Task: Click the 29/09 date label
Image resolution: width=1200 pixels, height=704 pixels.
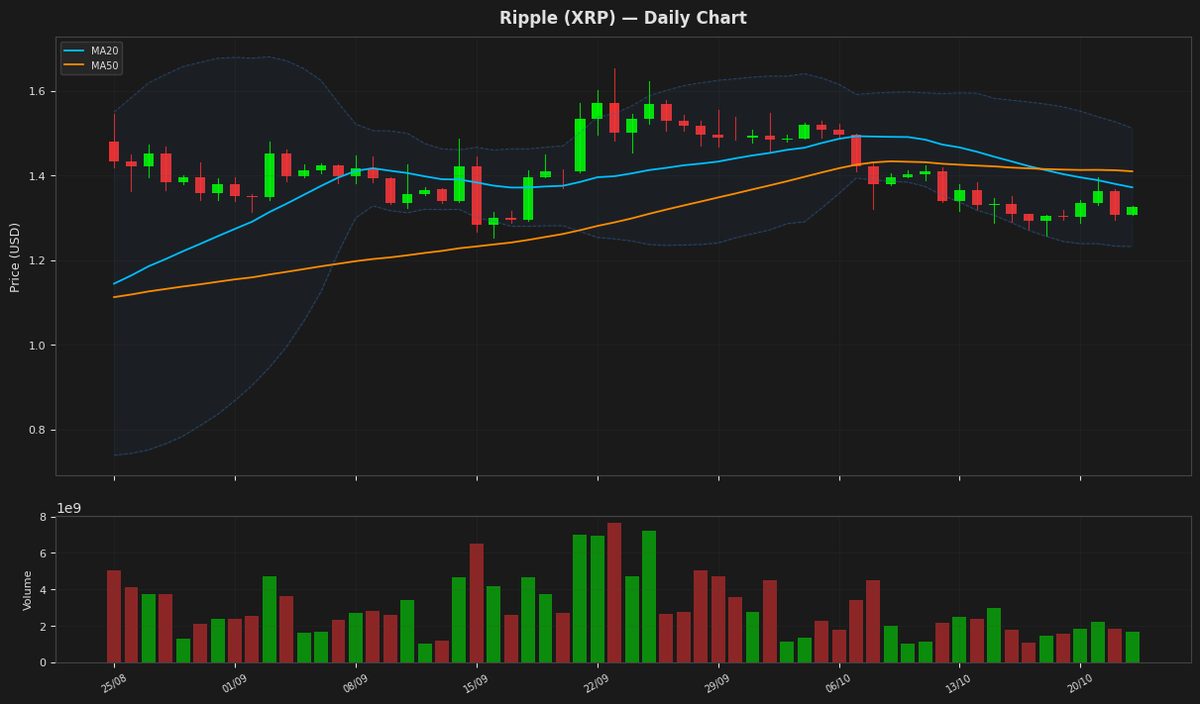Action: pyautogui.click(x=718, y=683)
